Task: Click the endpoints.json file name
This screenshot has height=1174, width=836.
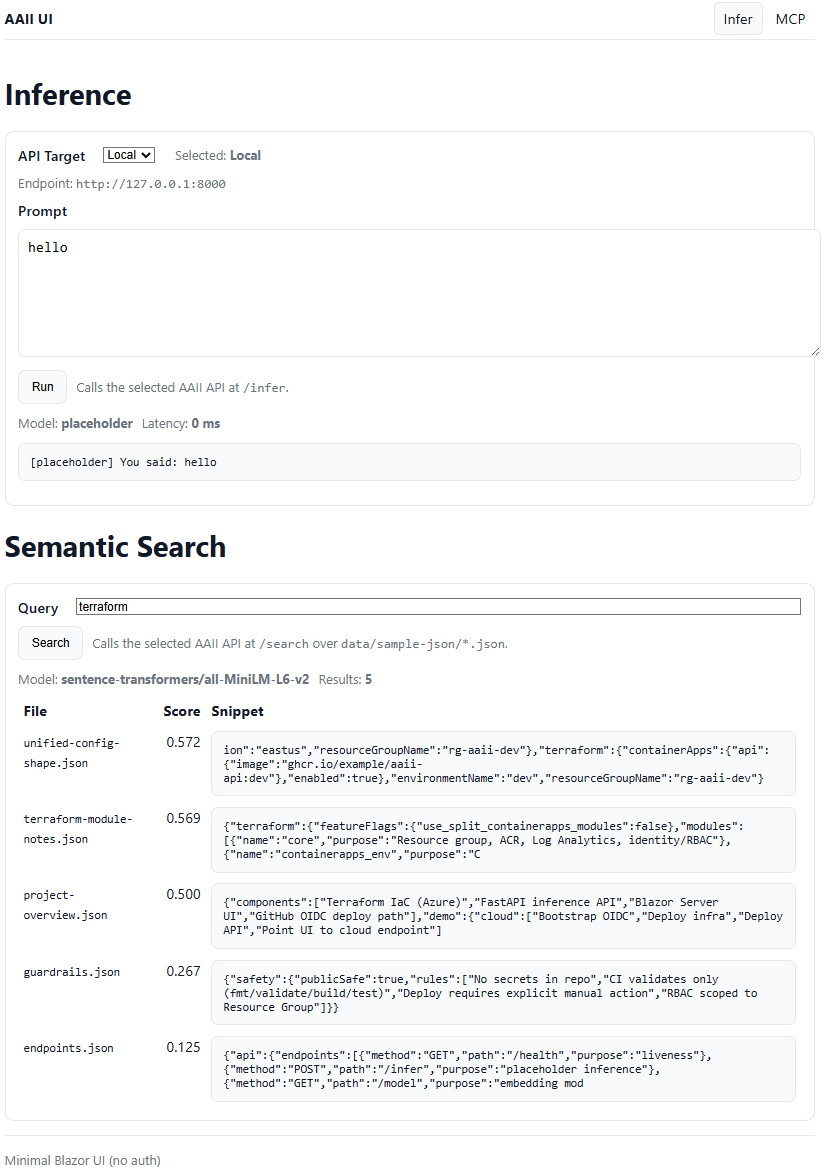Action: click(68, 1048)
